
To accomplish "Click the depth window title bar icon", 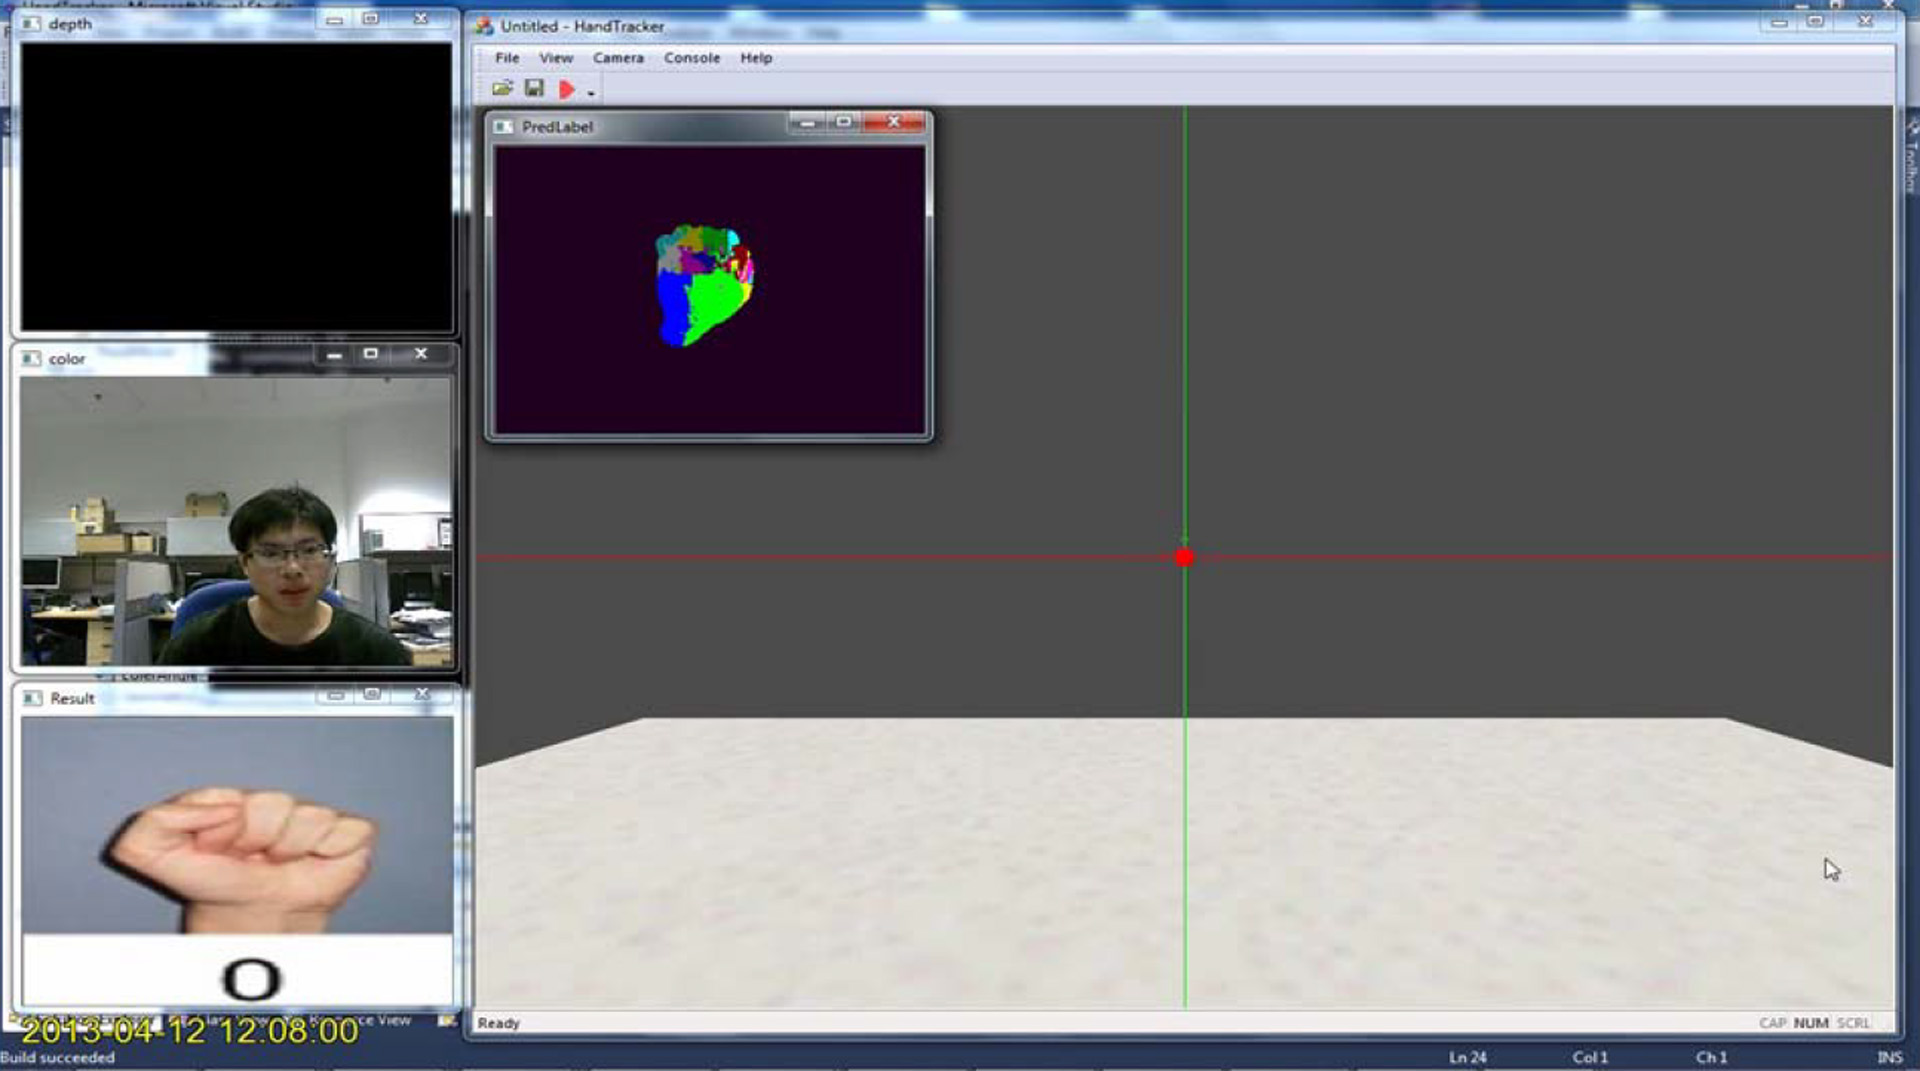I will tap(31, 24).
